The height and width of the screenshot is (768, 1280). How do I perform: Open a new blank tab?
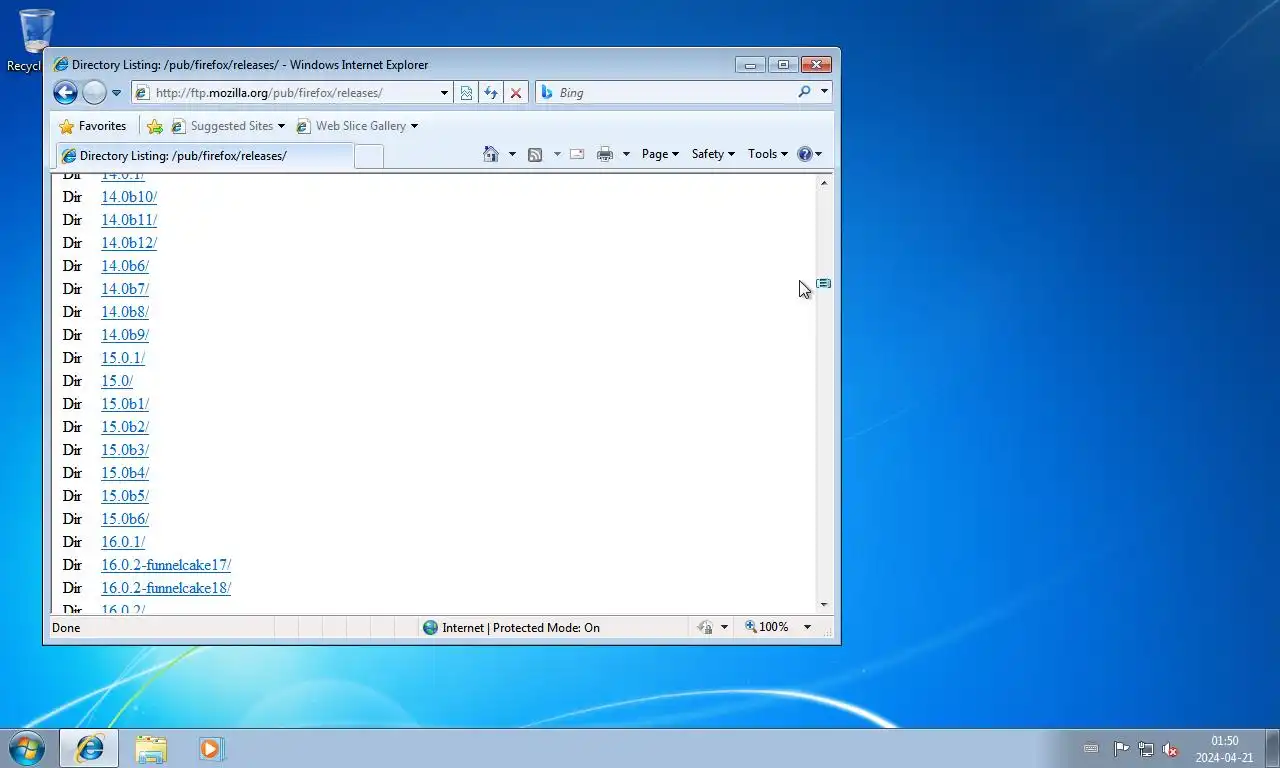point(369,156)
